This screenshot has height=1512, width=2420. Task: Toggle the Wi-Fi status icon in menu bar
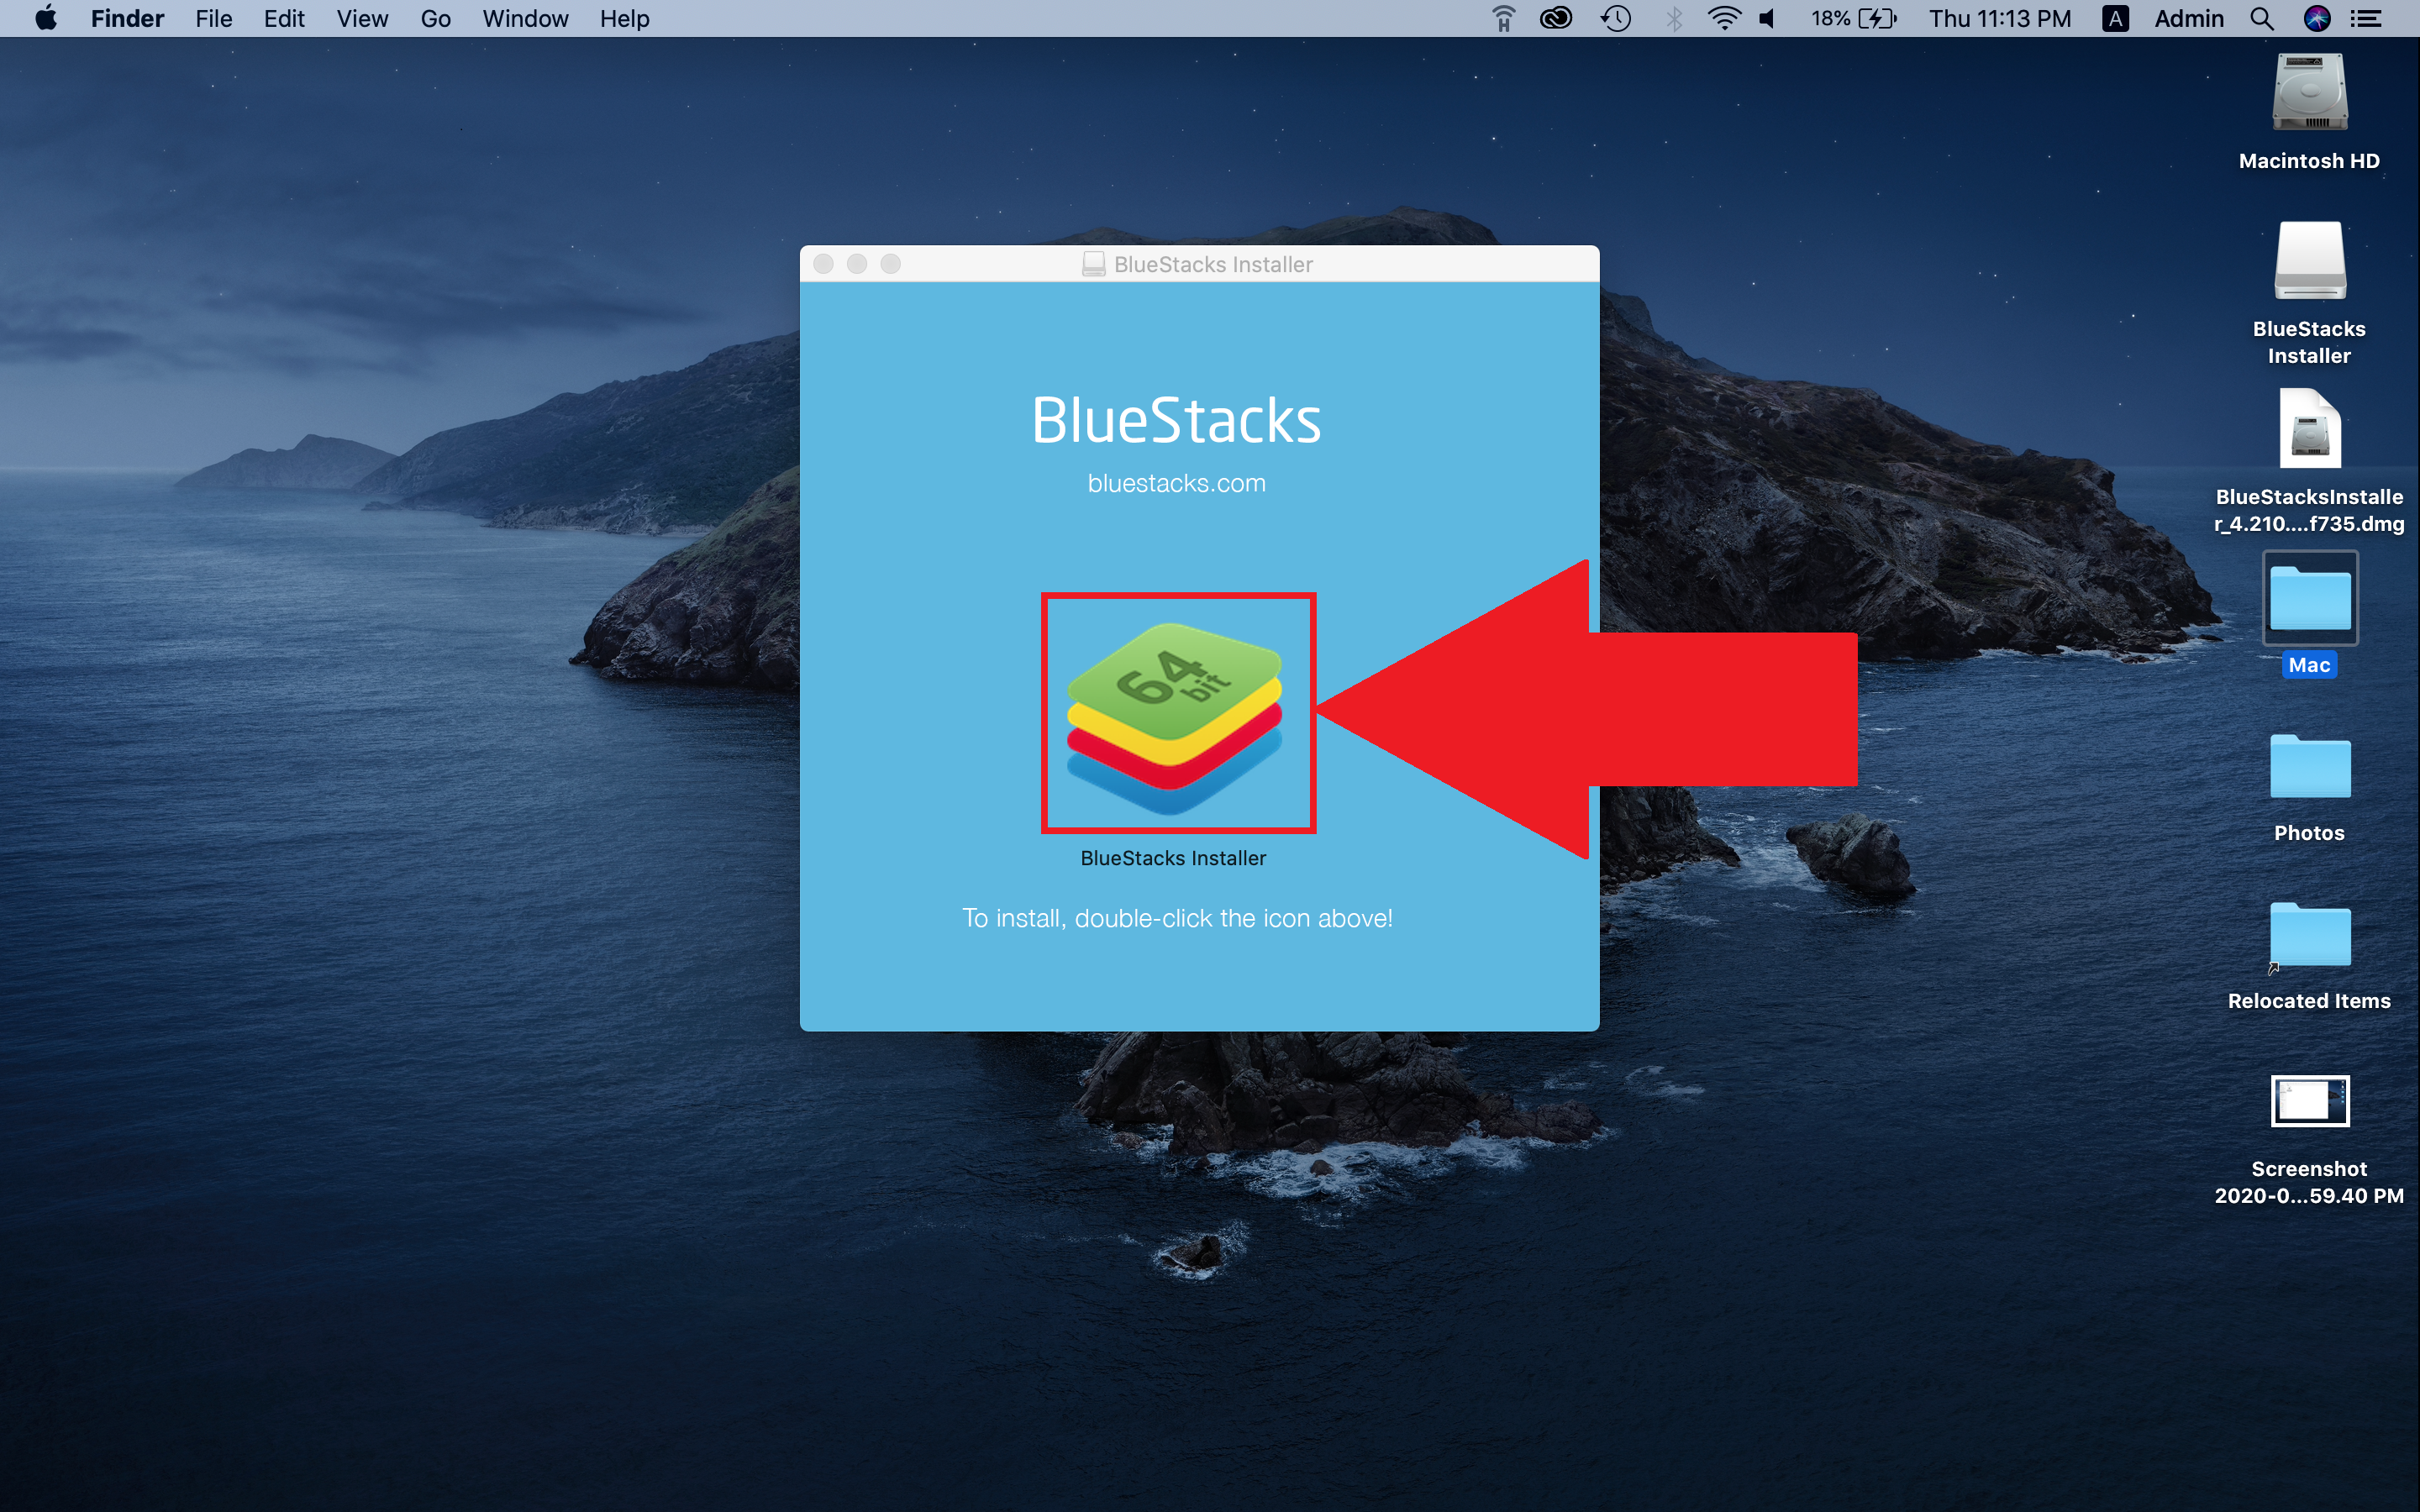point(1723,19)
